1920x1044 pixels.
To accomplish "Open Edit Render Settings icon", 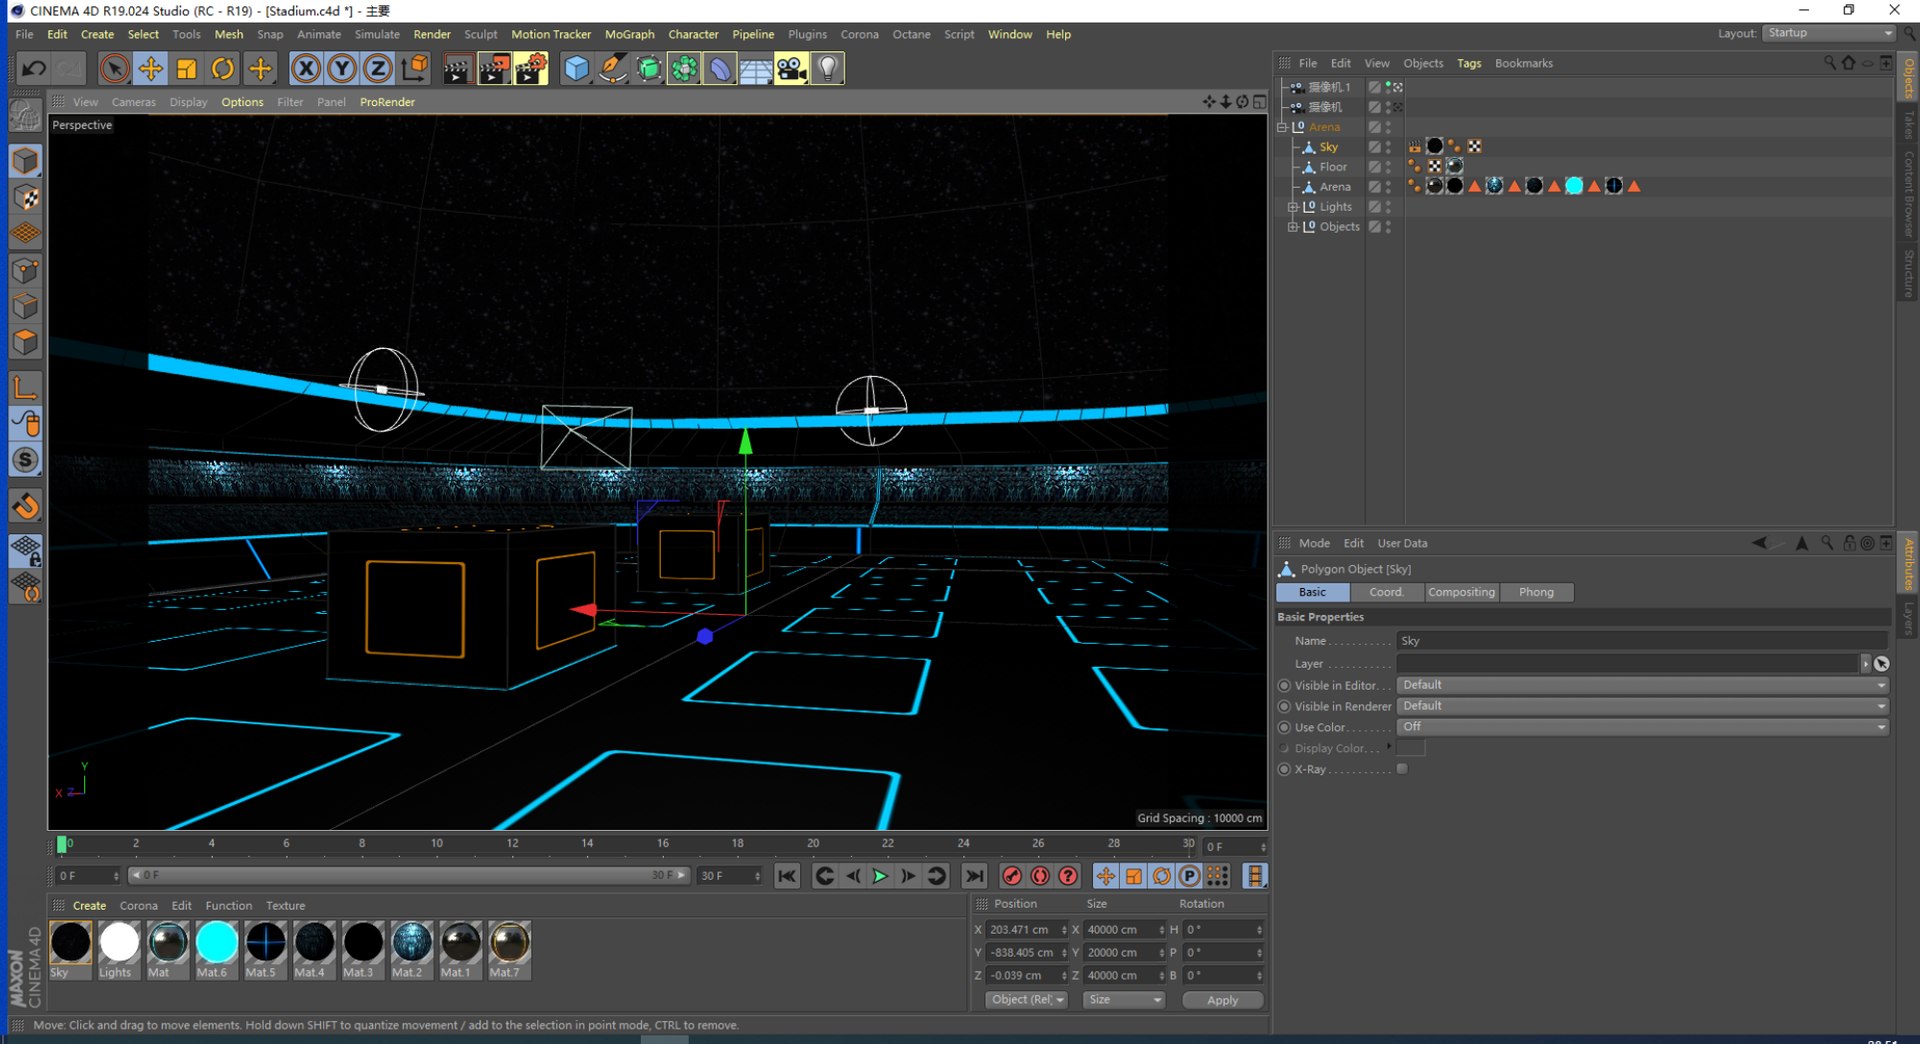I will pyautogui.click(x=531, y=68).
